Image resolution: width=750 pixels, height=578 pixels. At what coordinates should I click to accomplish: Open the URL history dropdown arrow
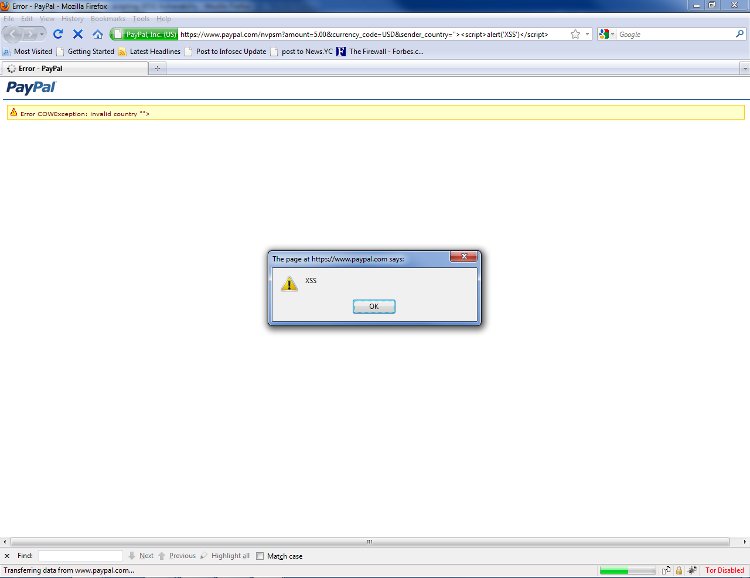tap(587, 34)
